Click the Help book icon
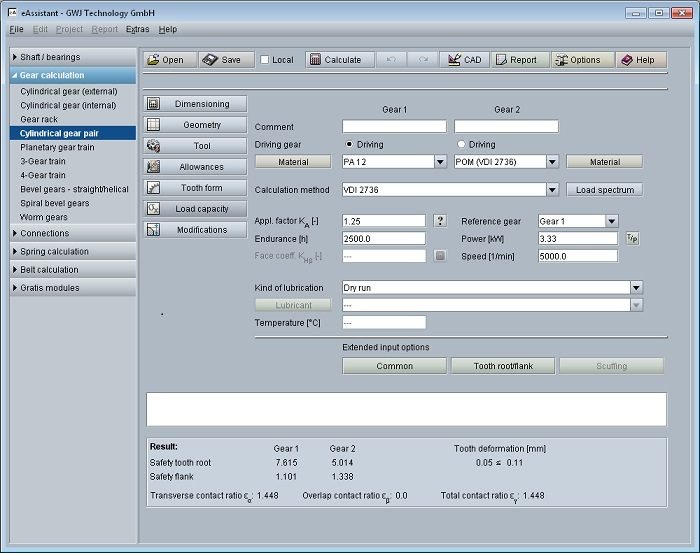 pyautogui.click(x=627, y=60)
